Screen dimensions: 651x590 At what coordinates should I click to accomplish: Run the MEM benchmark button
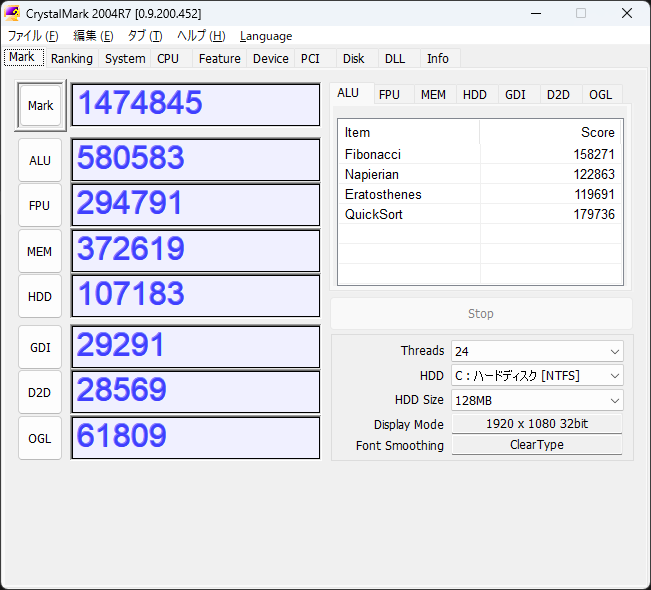click(x=40, y=251)
